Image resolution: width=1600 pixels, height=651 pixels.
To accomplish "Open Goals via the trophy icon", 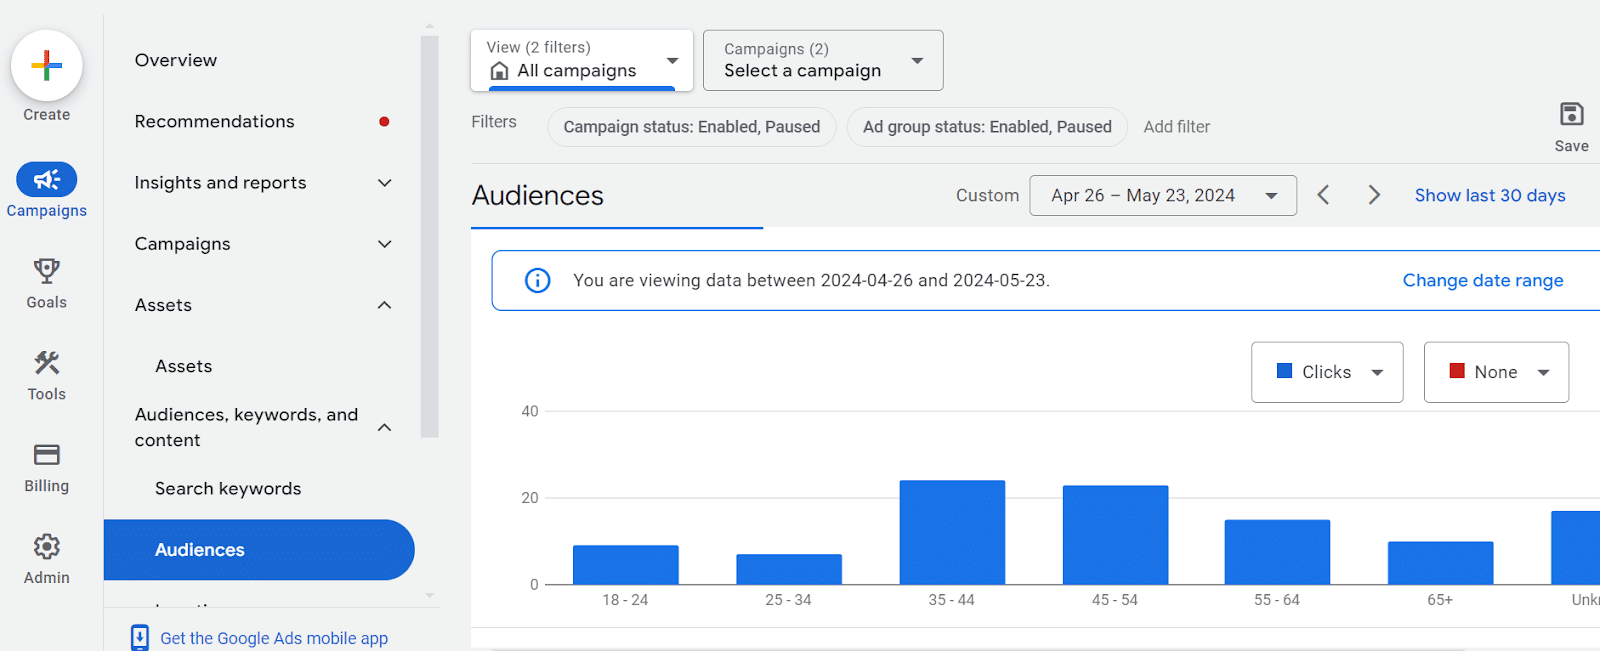I will (46, 271).
